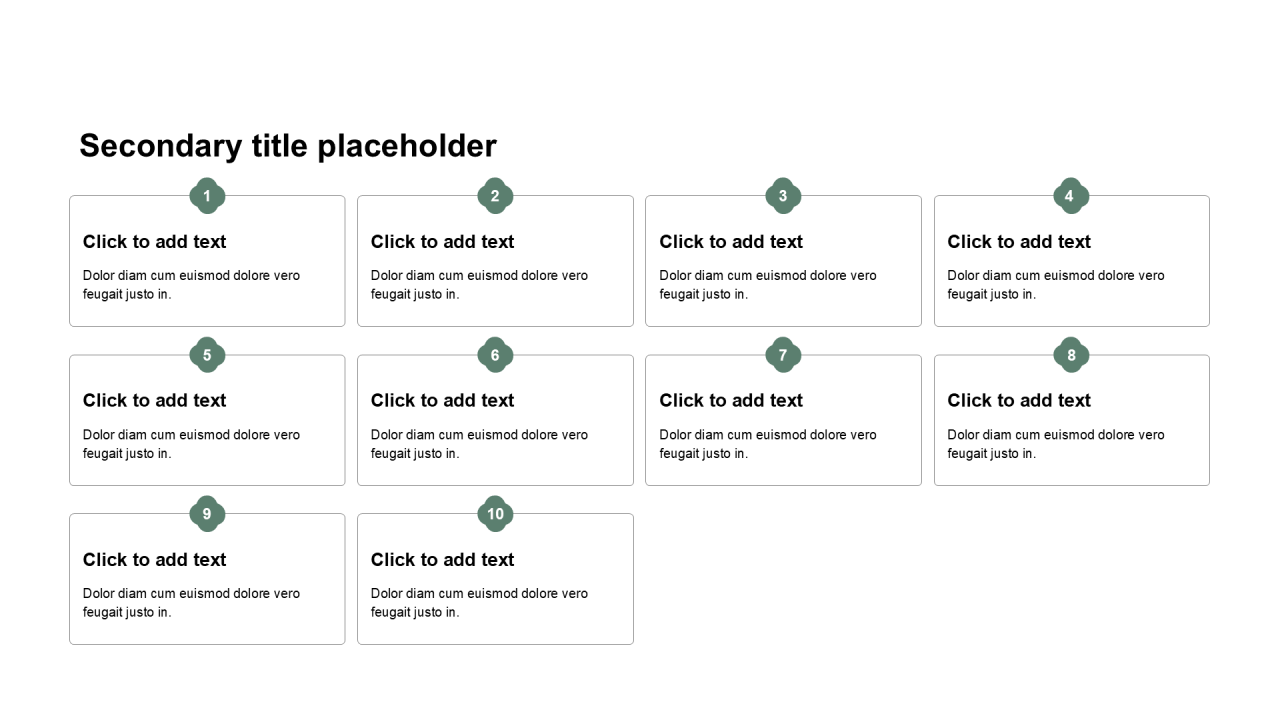Click the number 1 badge icon
Viewport: 1280px width, 720px height.
(207, 196)
